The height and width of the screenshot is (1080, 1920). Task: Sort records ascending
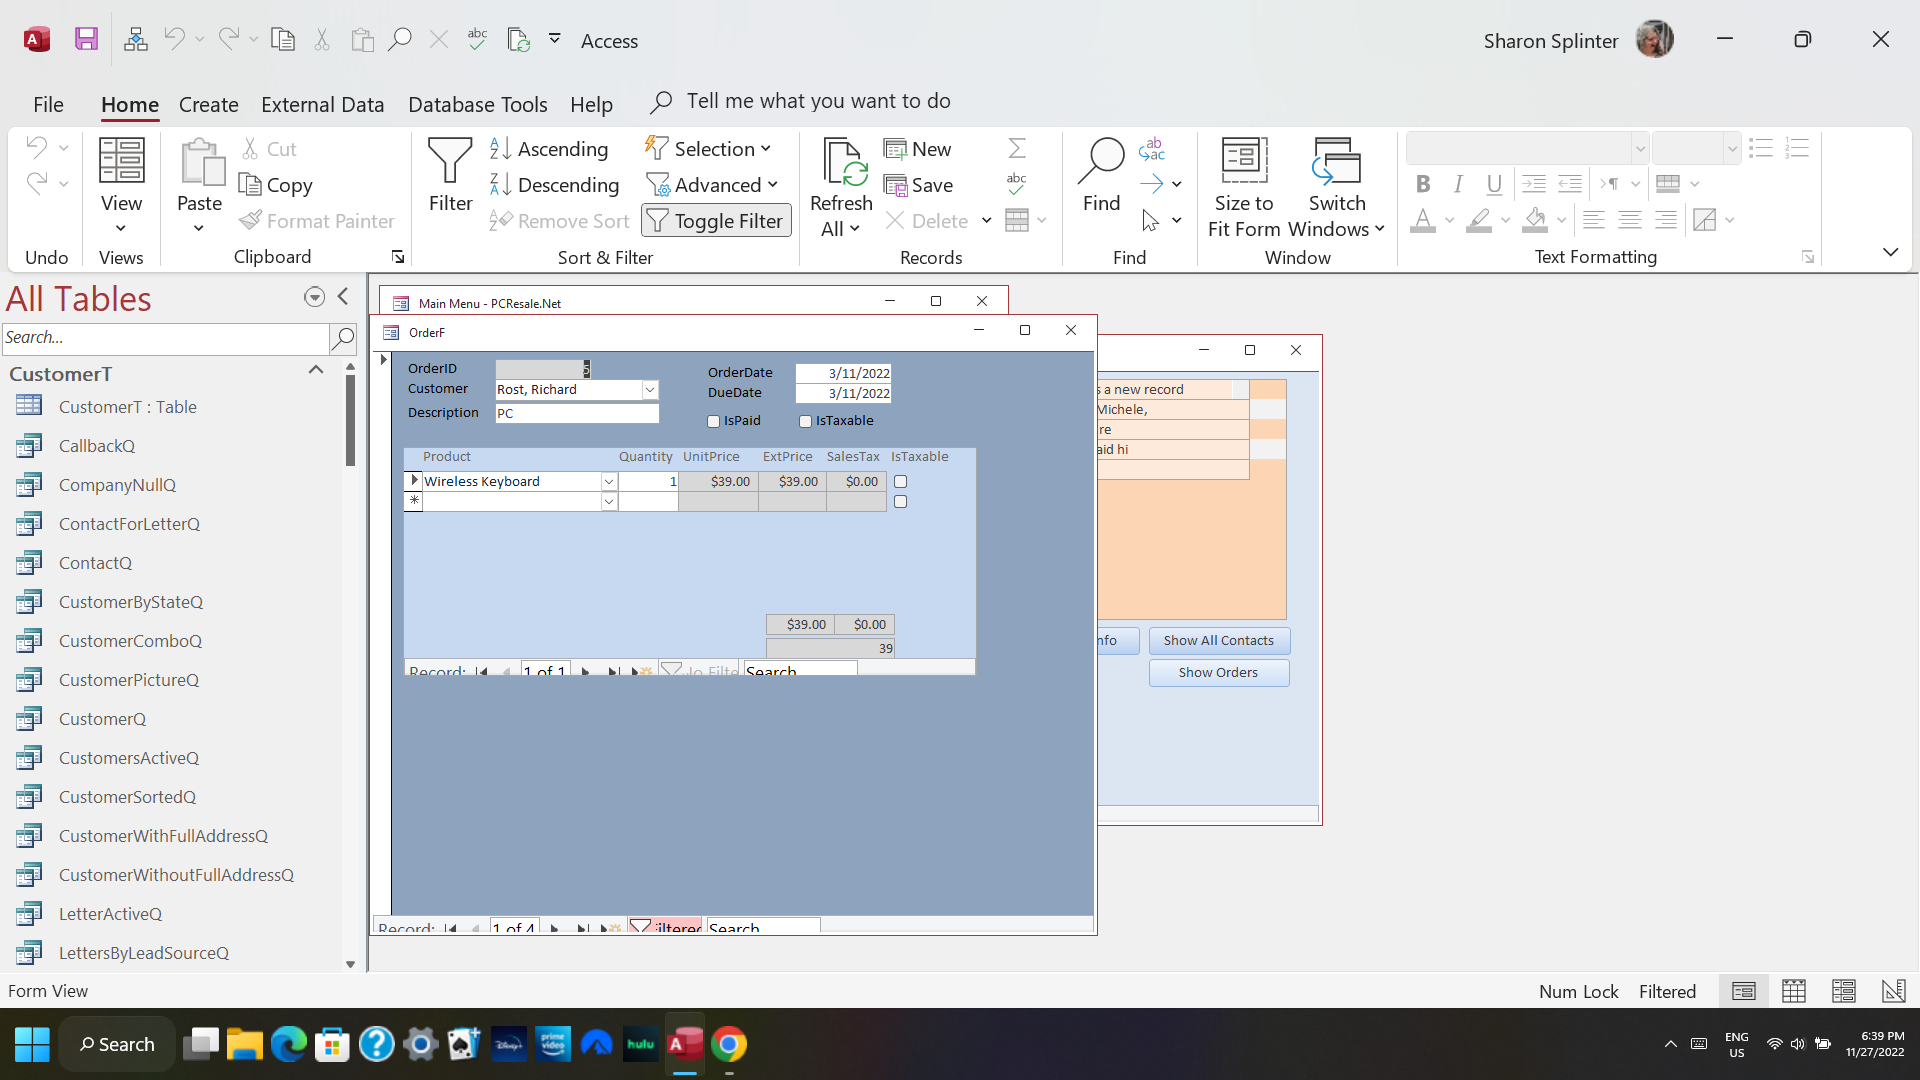click(550, 148)
